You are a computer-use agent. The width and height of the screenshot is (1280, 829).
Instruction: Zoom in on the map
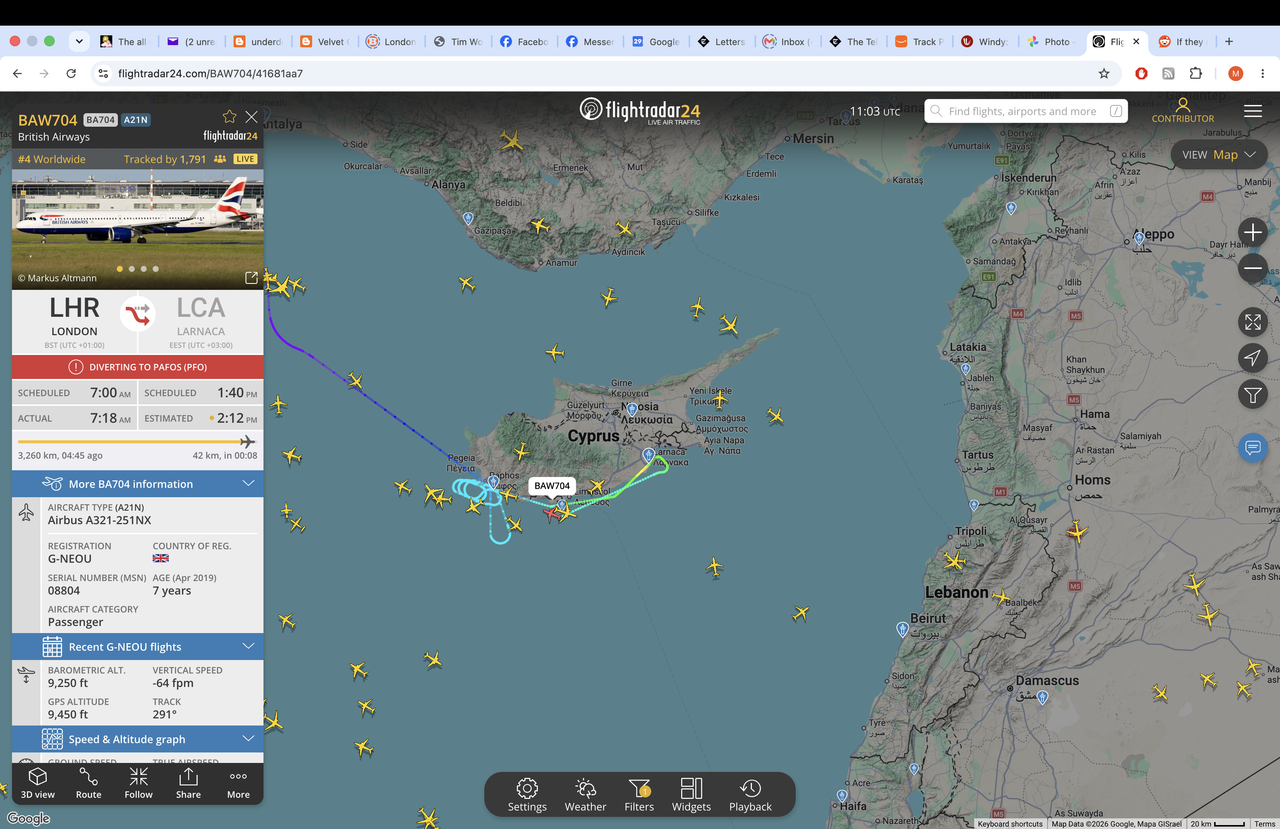click(x=1253, y=232)
